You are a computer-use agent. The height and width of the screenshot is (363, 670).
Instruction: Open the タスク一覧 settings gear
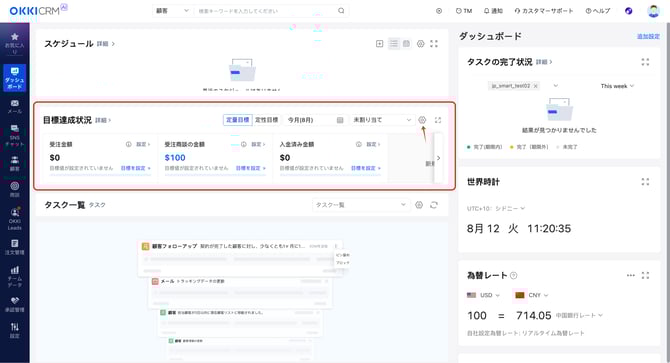click(x=419, y=205)
